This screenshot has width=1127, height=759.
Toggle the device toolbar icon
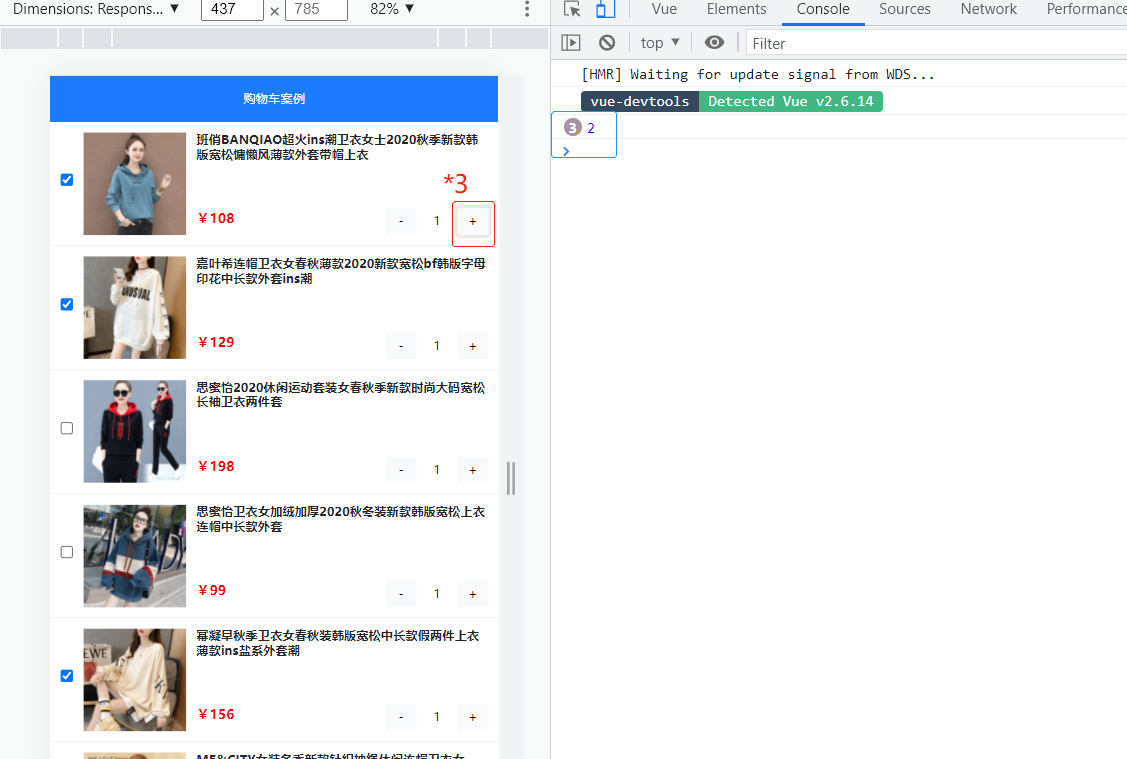605,9
